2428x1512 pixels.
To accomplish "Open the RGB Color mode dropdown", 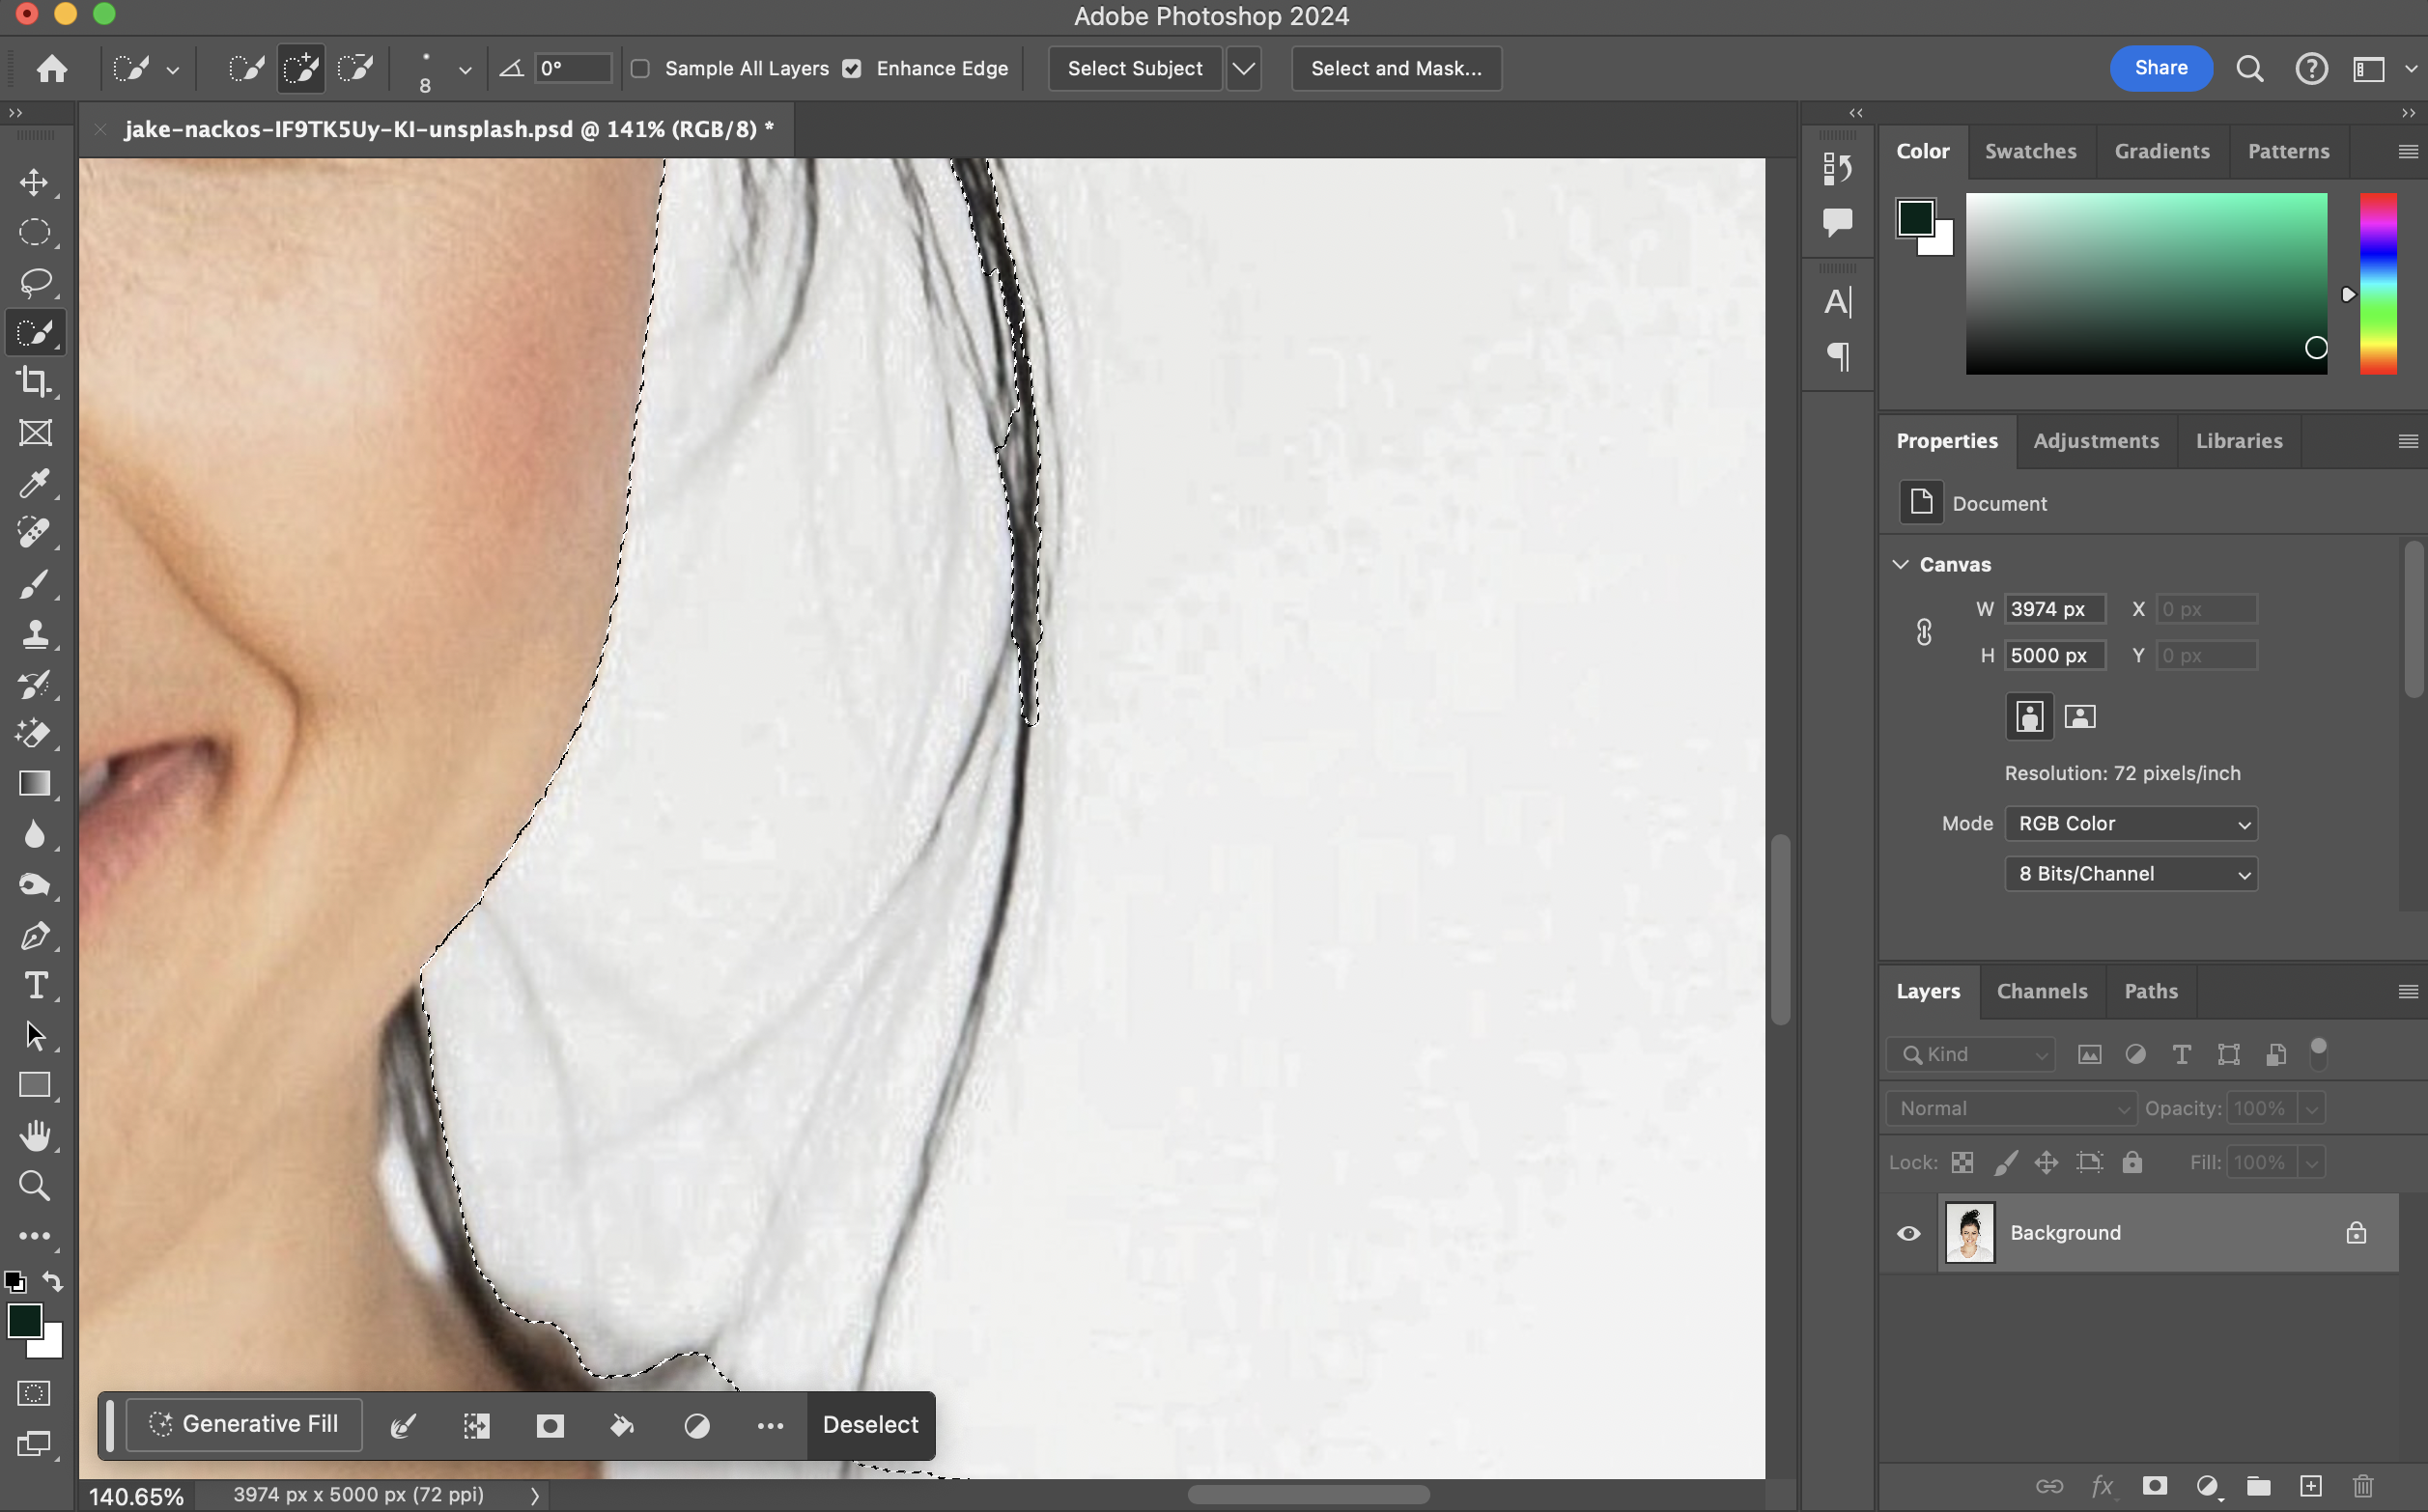I will pyautogui.click(x=2130, y=824).
